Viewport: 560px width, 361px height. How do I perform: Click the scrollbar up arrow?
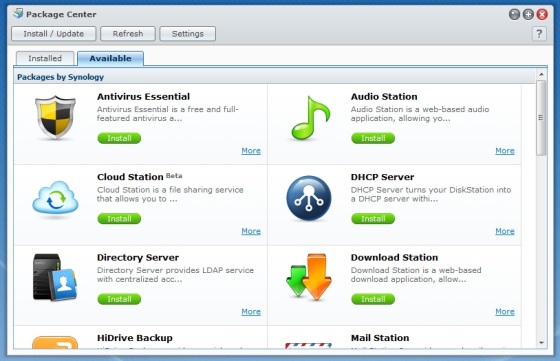pyautogui.click(x=541, y=74)
